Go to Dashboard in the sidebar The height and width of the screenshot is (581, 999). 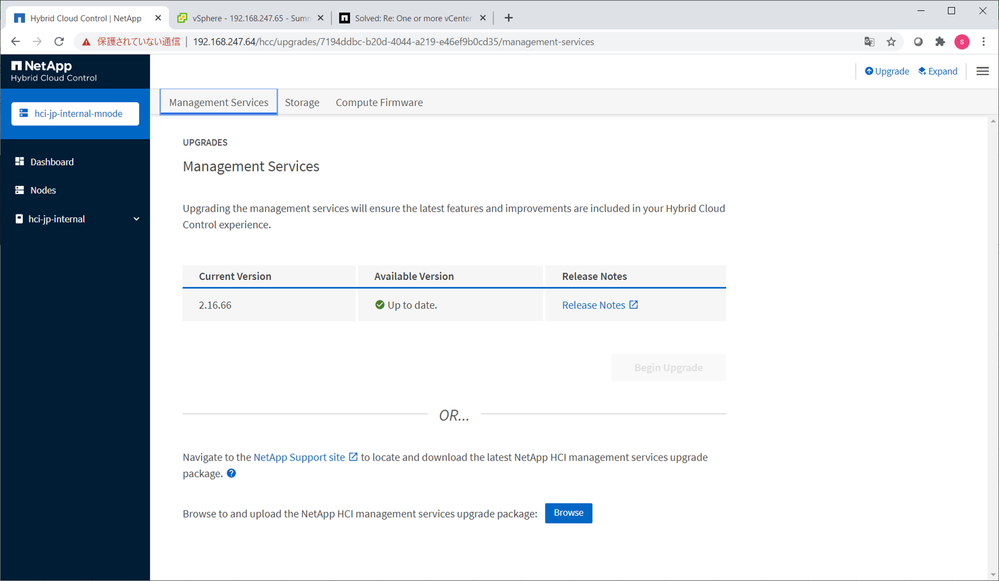coord(51,162)
